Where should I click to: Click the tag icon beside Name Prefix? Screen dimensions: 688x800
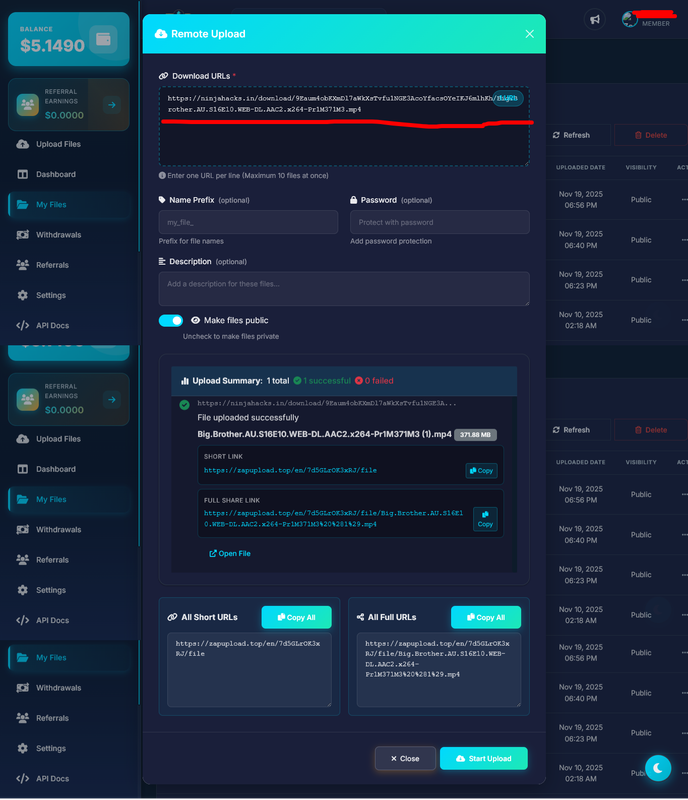click(x=162, y=200)
